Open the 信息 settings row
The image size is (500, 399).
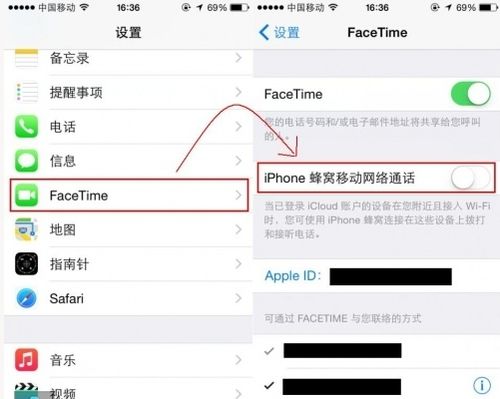129,161
